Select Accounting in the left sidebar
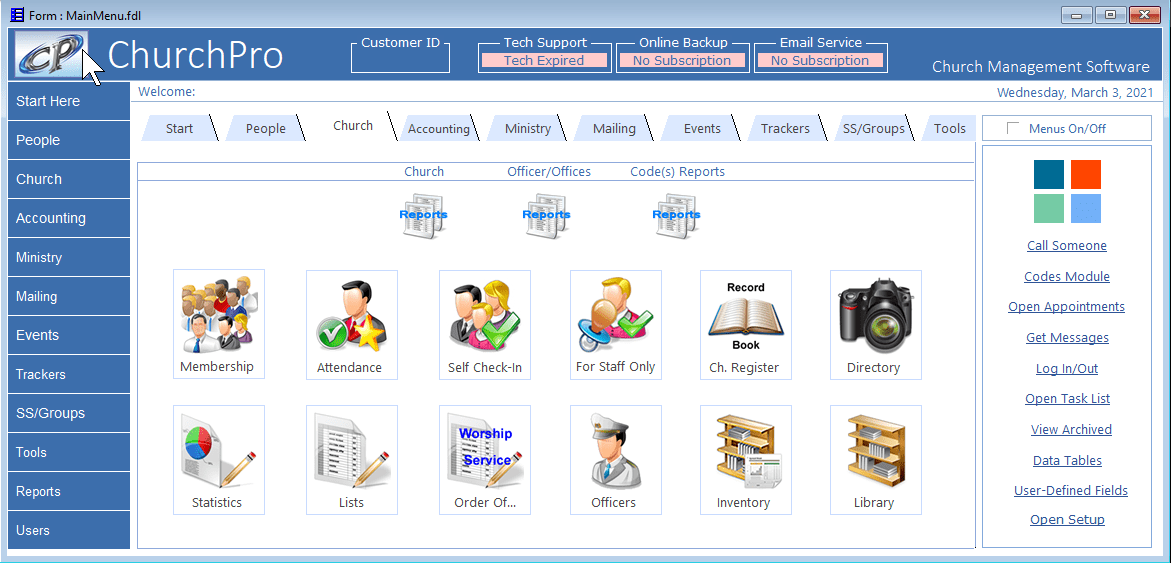Image resolution: width=1171 pixels, height=563 pixels. 69,218
